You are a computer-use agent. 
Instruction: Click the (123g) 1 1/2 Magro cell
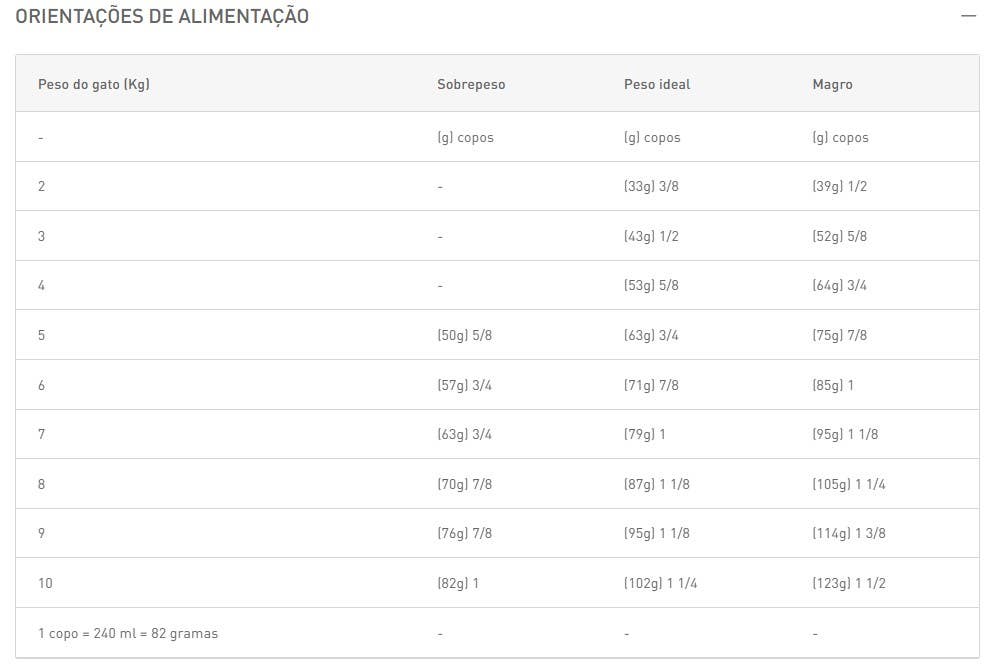(849, 583)
